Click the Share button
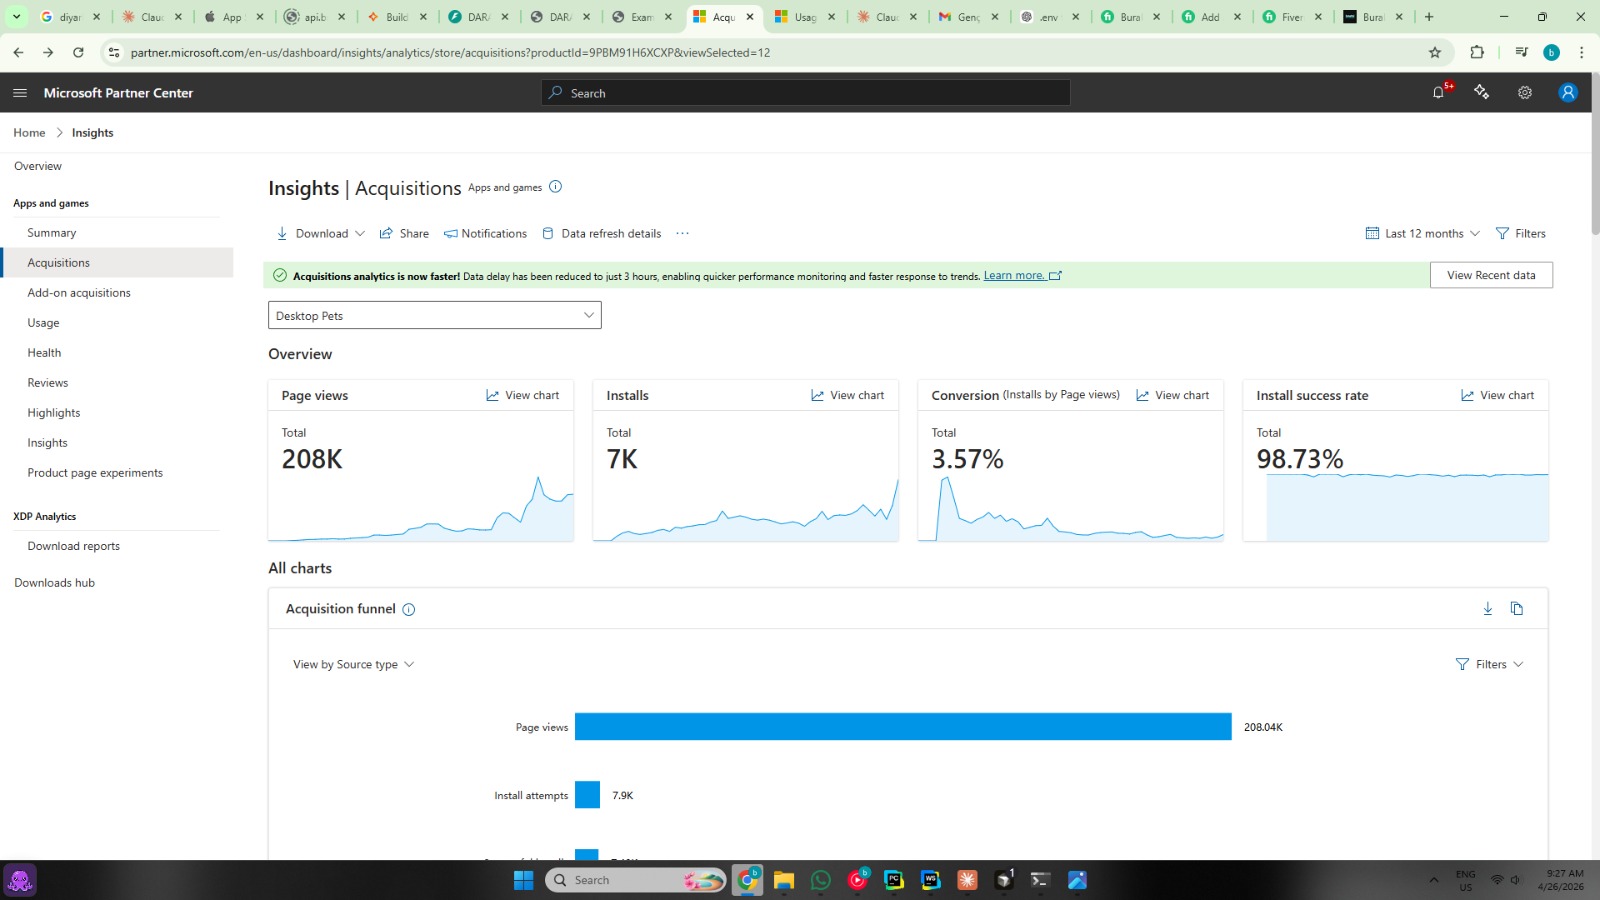This screenshot has width=1600, height=900. 404,234
